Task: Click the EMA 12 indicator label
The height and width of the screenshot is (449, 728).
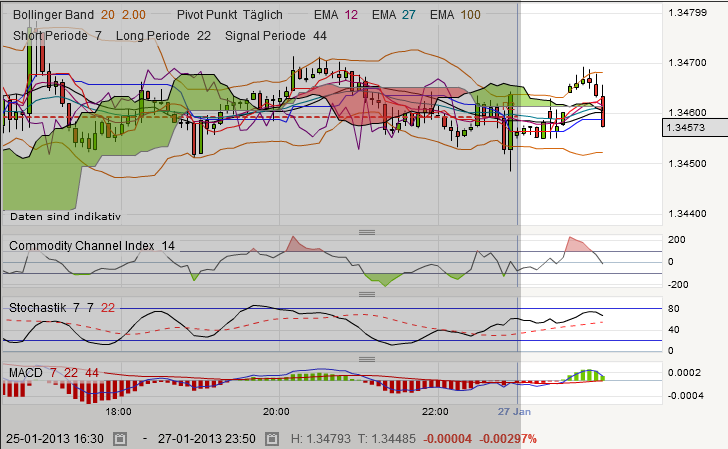Action: tap(336, 15)
